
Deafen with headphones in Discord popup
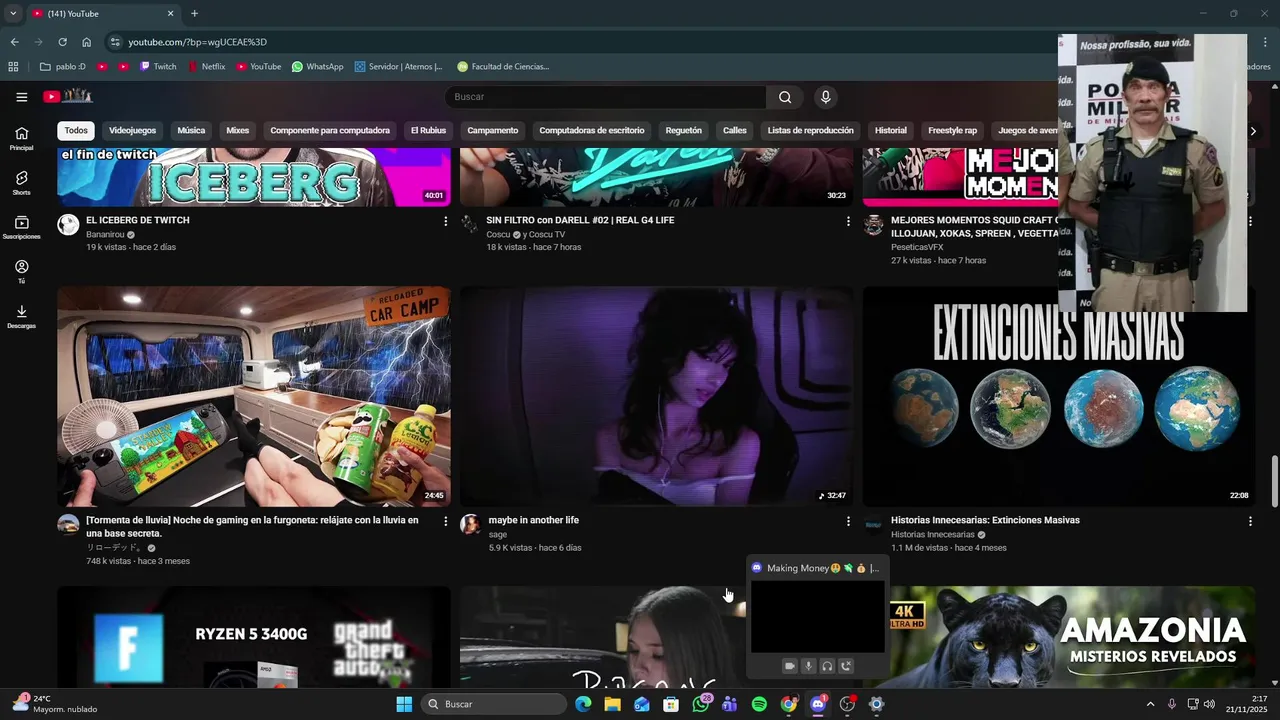(x=827, y=666)
